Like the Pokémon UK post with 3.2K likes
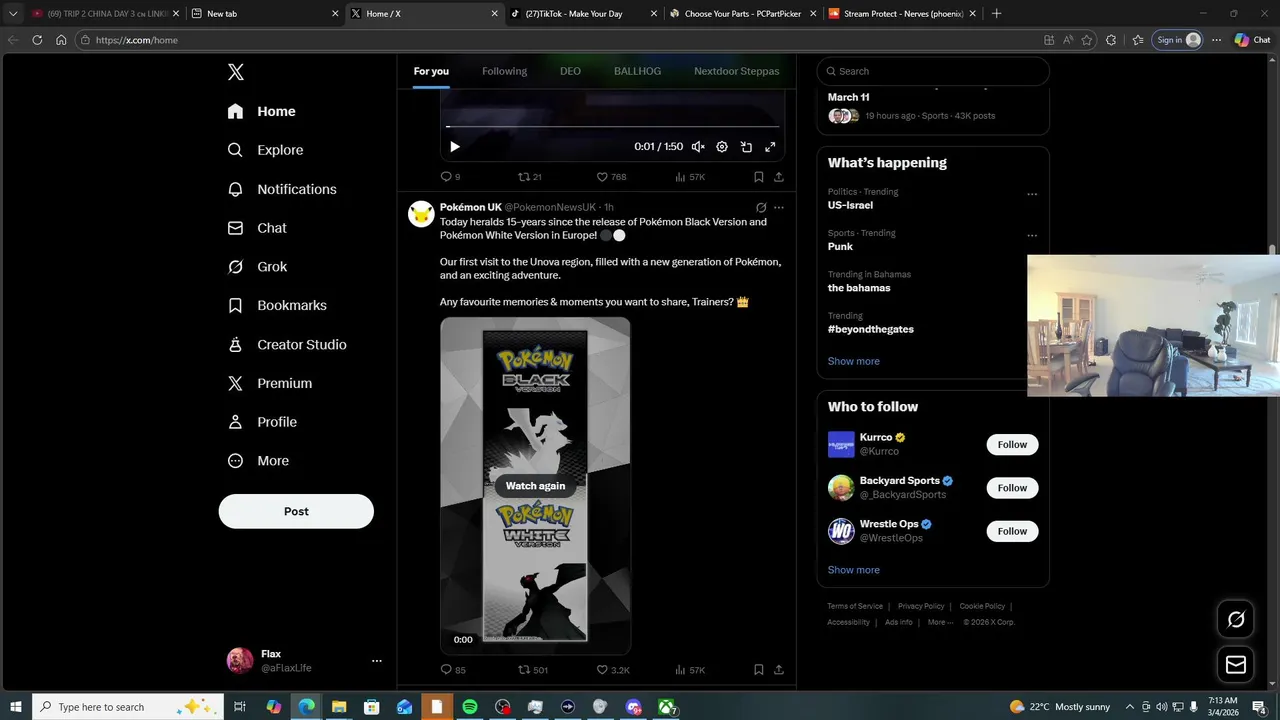 [613, 670]
